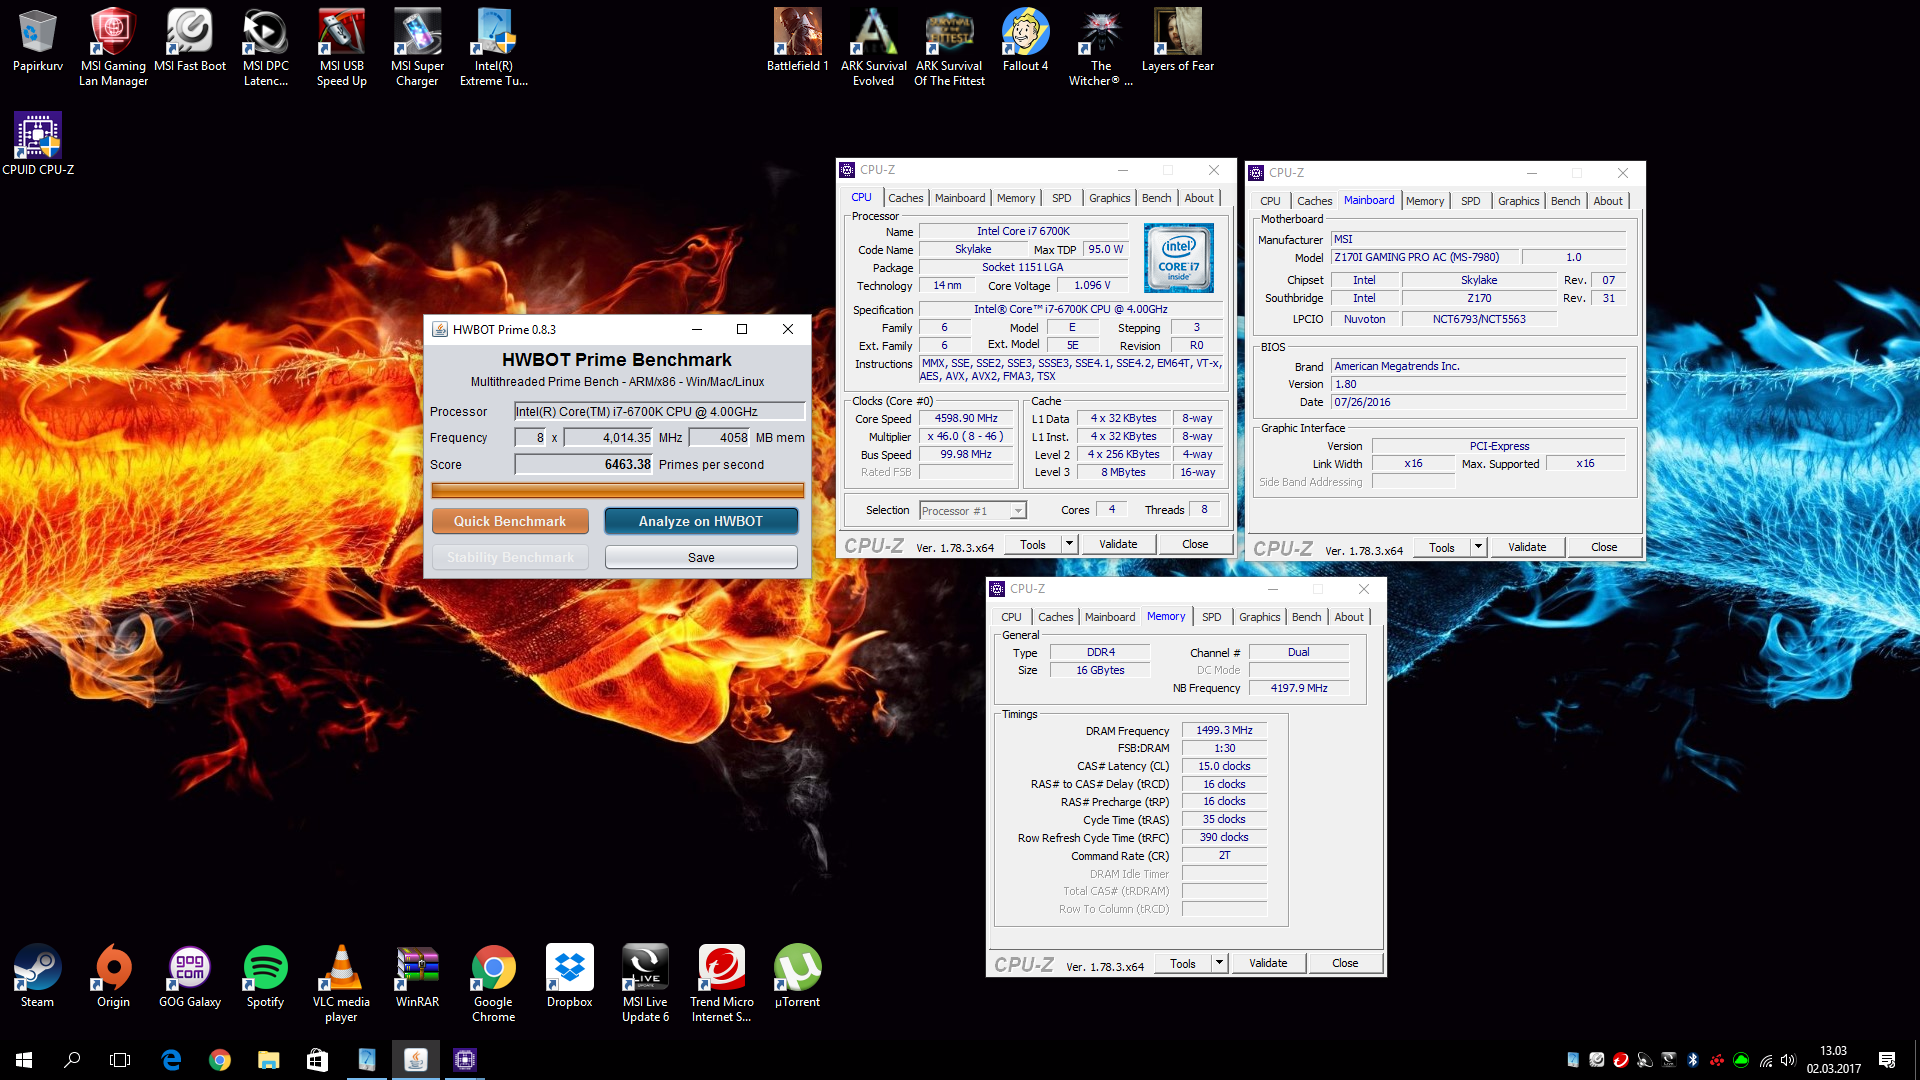Open the taskbar clock showing 13.03
The width and height of the screenshot is (1920, 1080).
(x=1834, y=1060)
